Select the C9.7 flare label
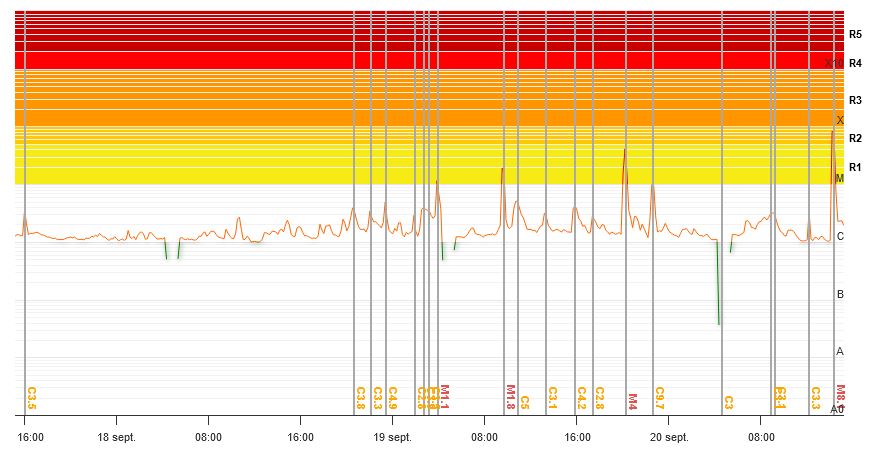 [x=660, y=398]
